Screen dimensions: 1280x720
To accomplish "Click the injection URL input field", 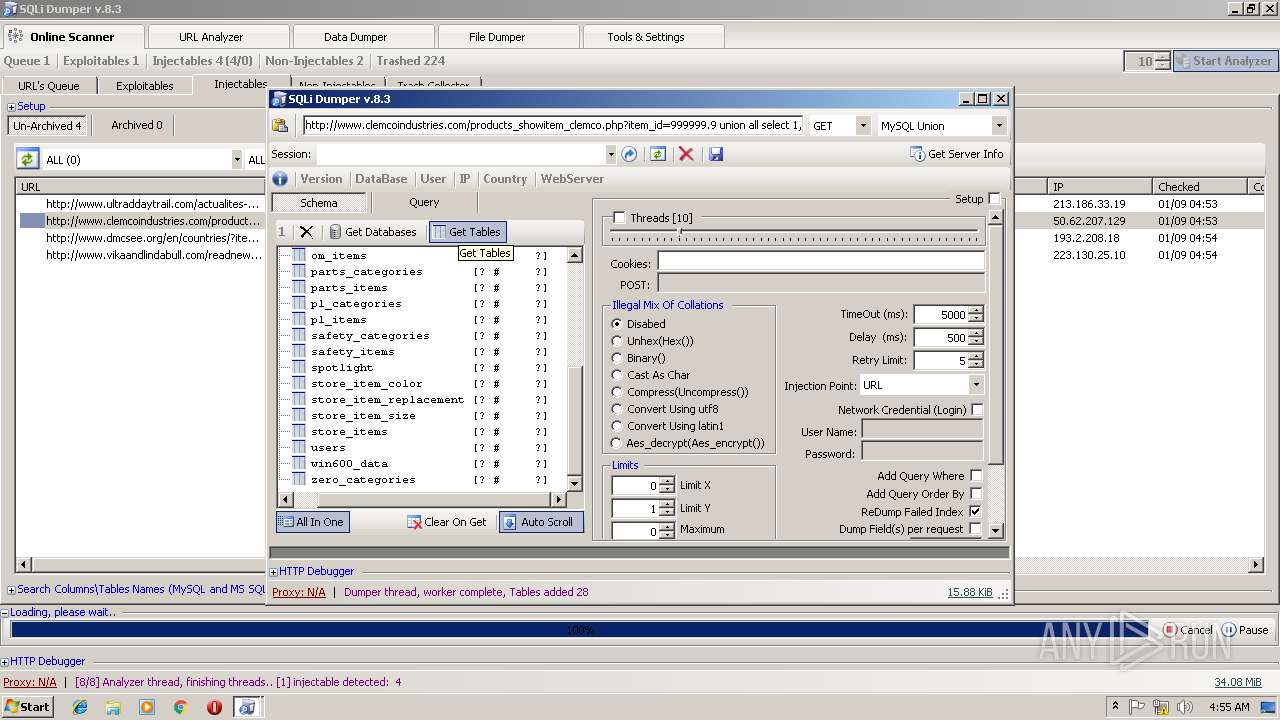I will tap(552, 126).
